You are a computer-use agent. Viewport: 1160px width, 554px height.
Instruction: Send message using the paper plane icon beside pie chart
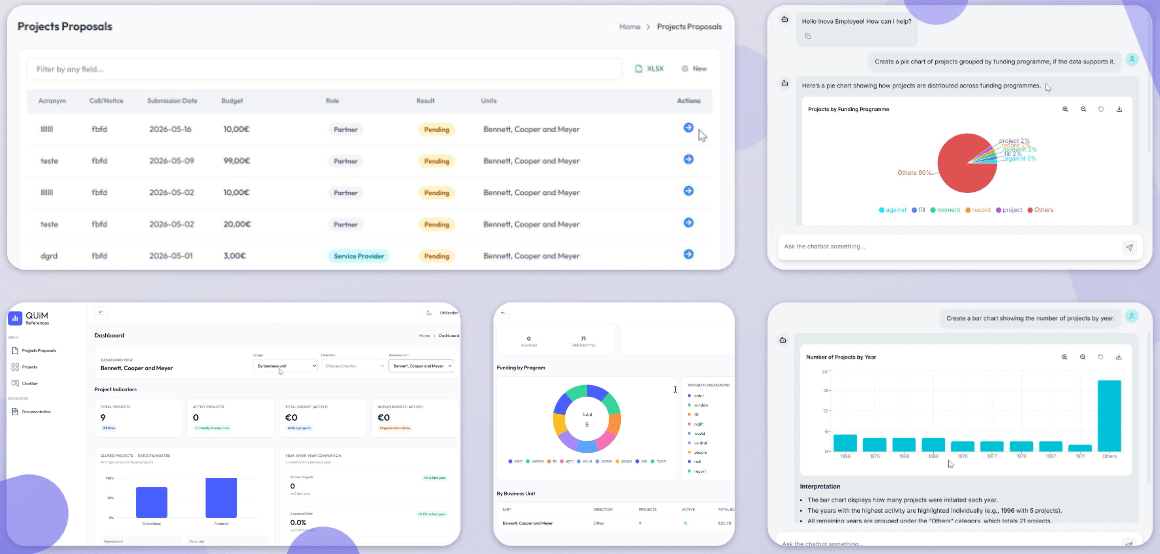[1129, 248]
